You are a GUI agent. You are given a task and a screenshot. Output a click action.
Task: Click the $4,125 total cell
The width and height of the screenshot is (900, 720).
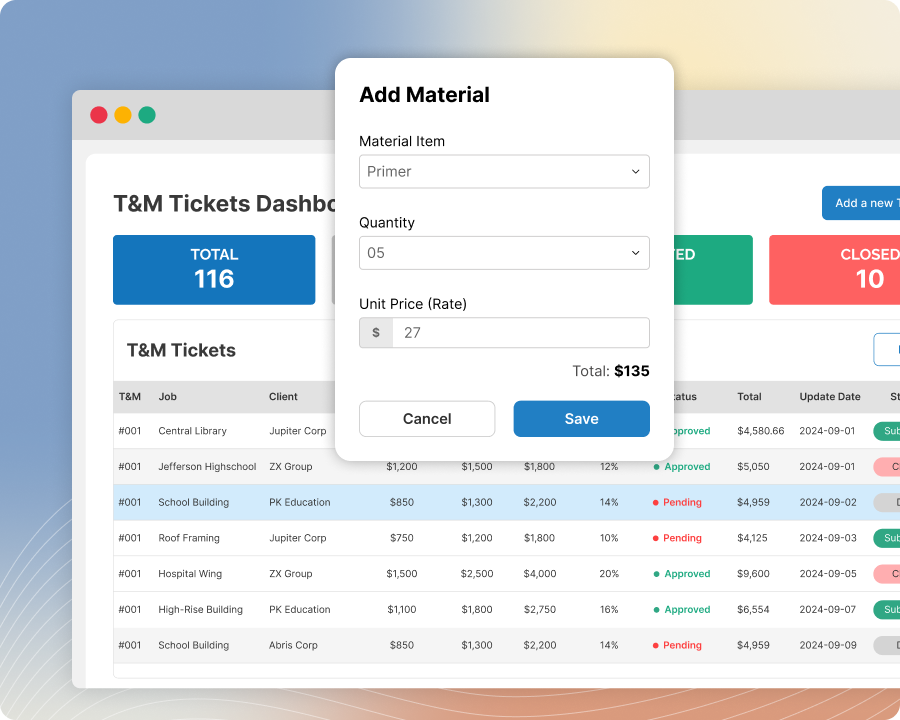752,538
